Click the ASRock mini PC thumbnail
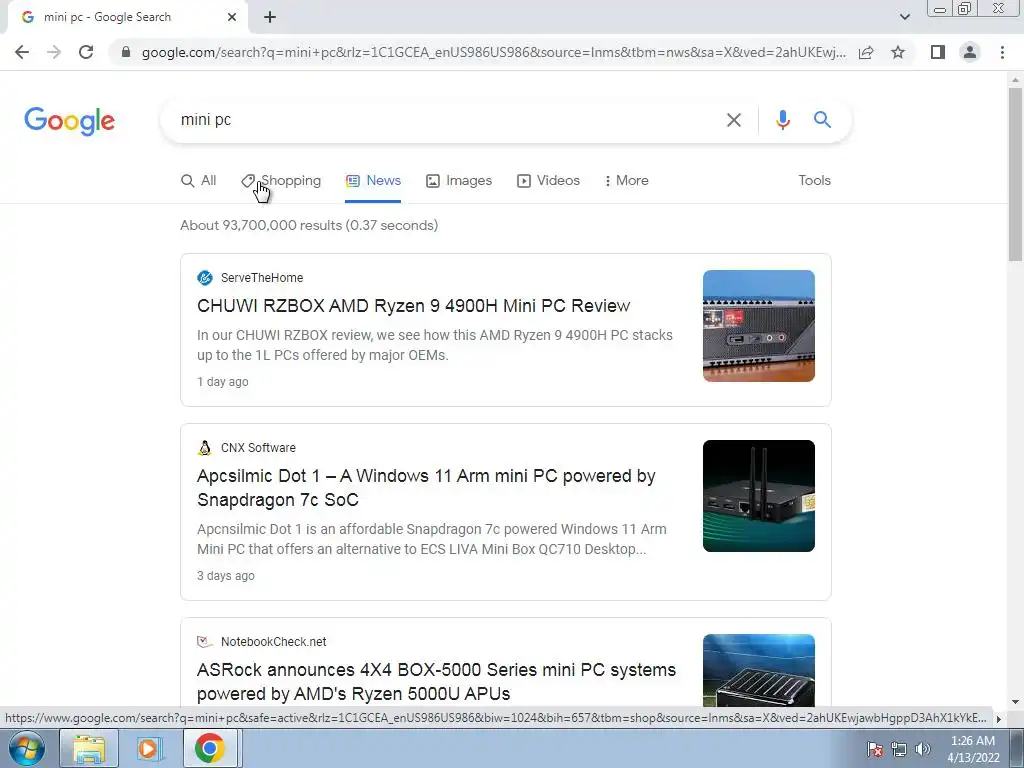 pos(759,671)
